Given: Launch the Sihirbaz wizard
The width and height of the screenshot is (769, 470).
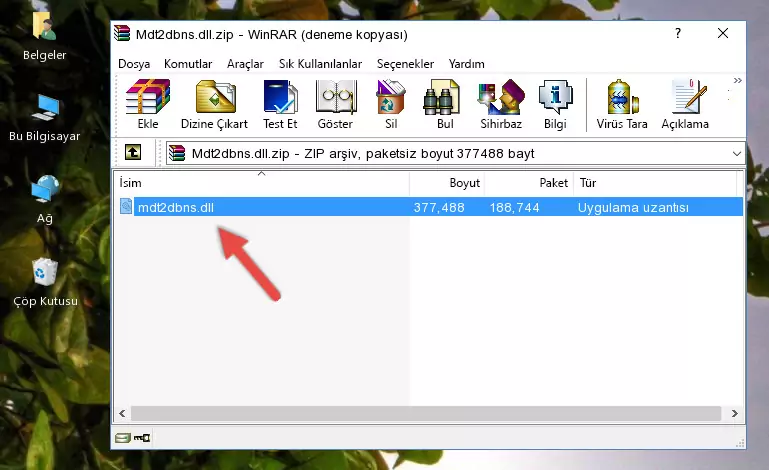Looking at the screenshot, I should (x=501, y=104).
